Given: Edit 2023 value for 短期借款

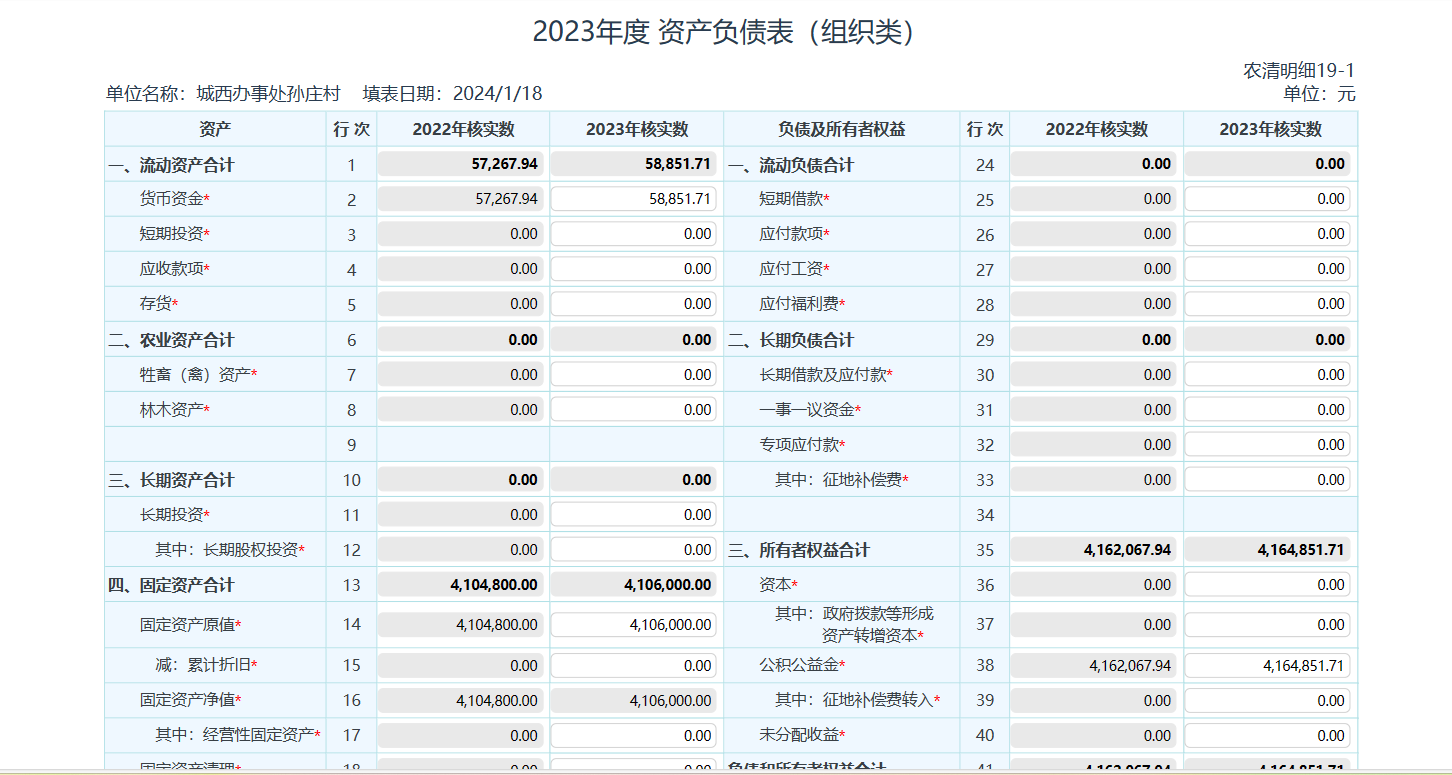Looking at the screenshot, I should pos(1267,199).
